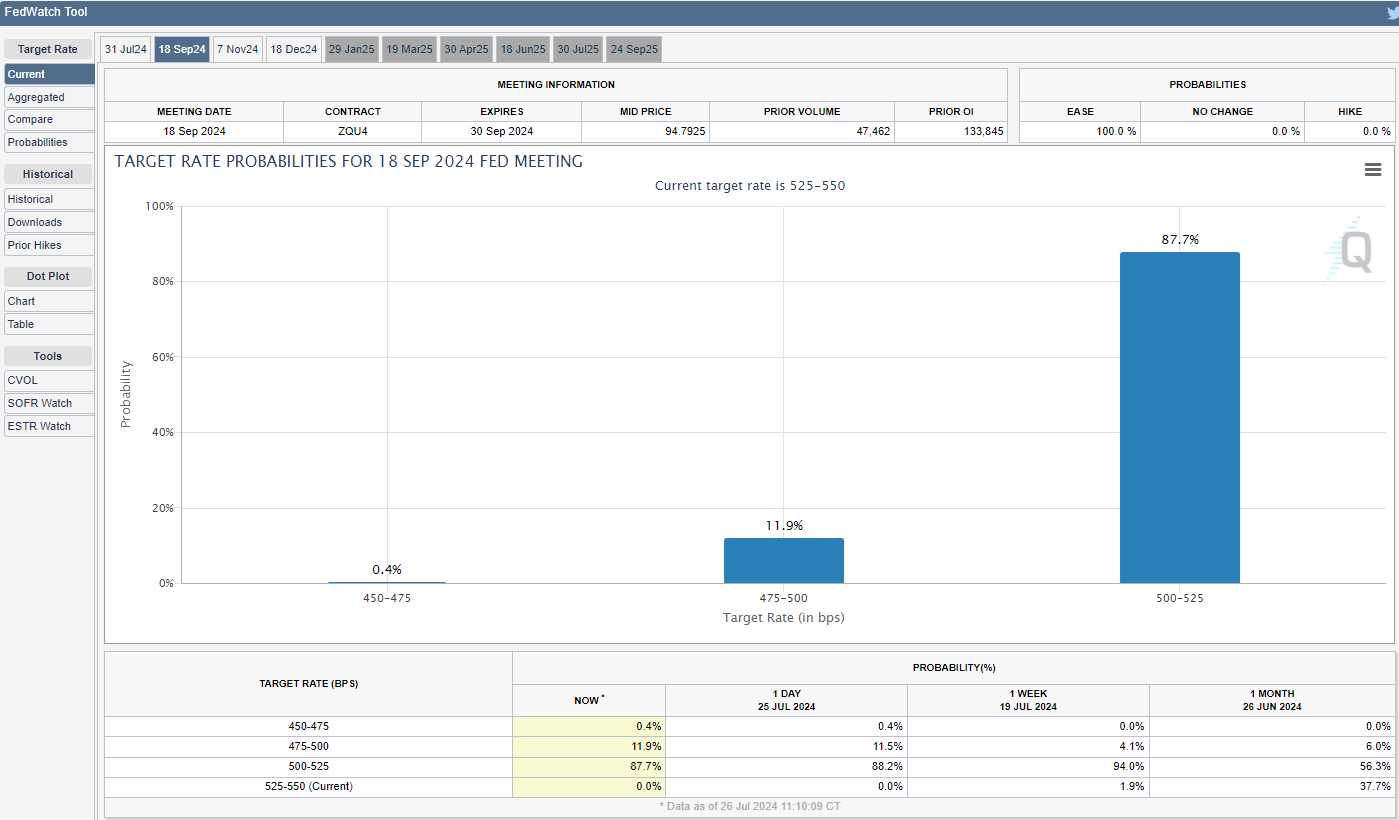Click the 11.9% bar for 475-500
This screenshot has width=1399, height=820.
783,560
